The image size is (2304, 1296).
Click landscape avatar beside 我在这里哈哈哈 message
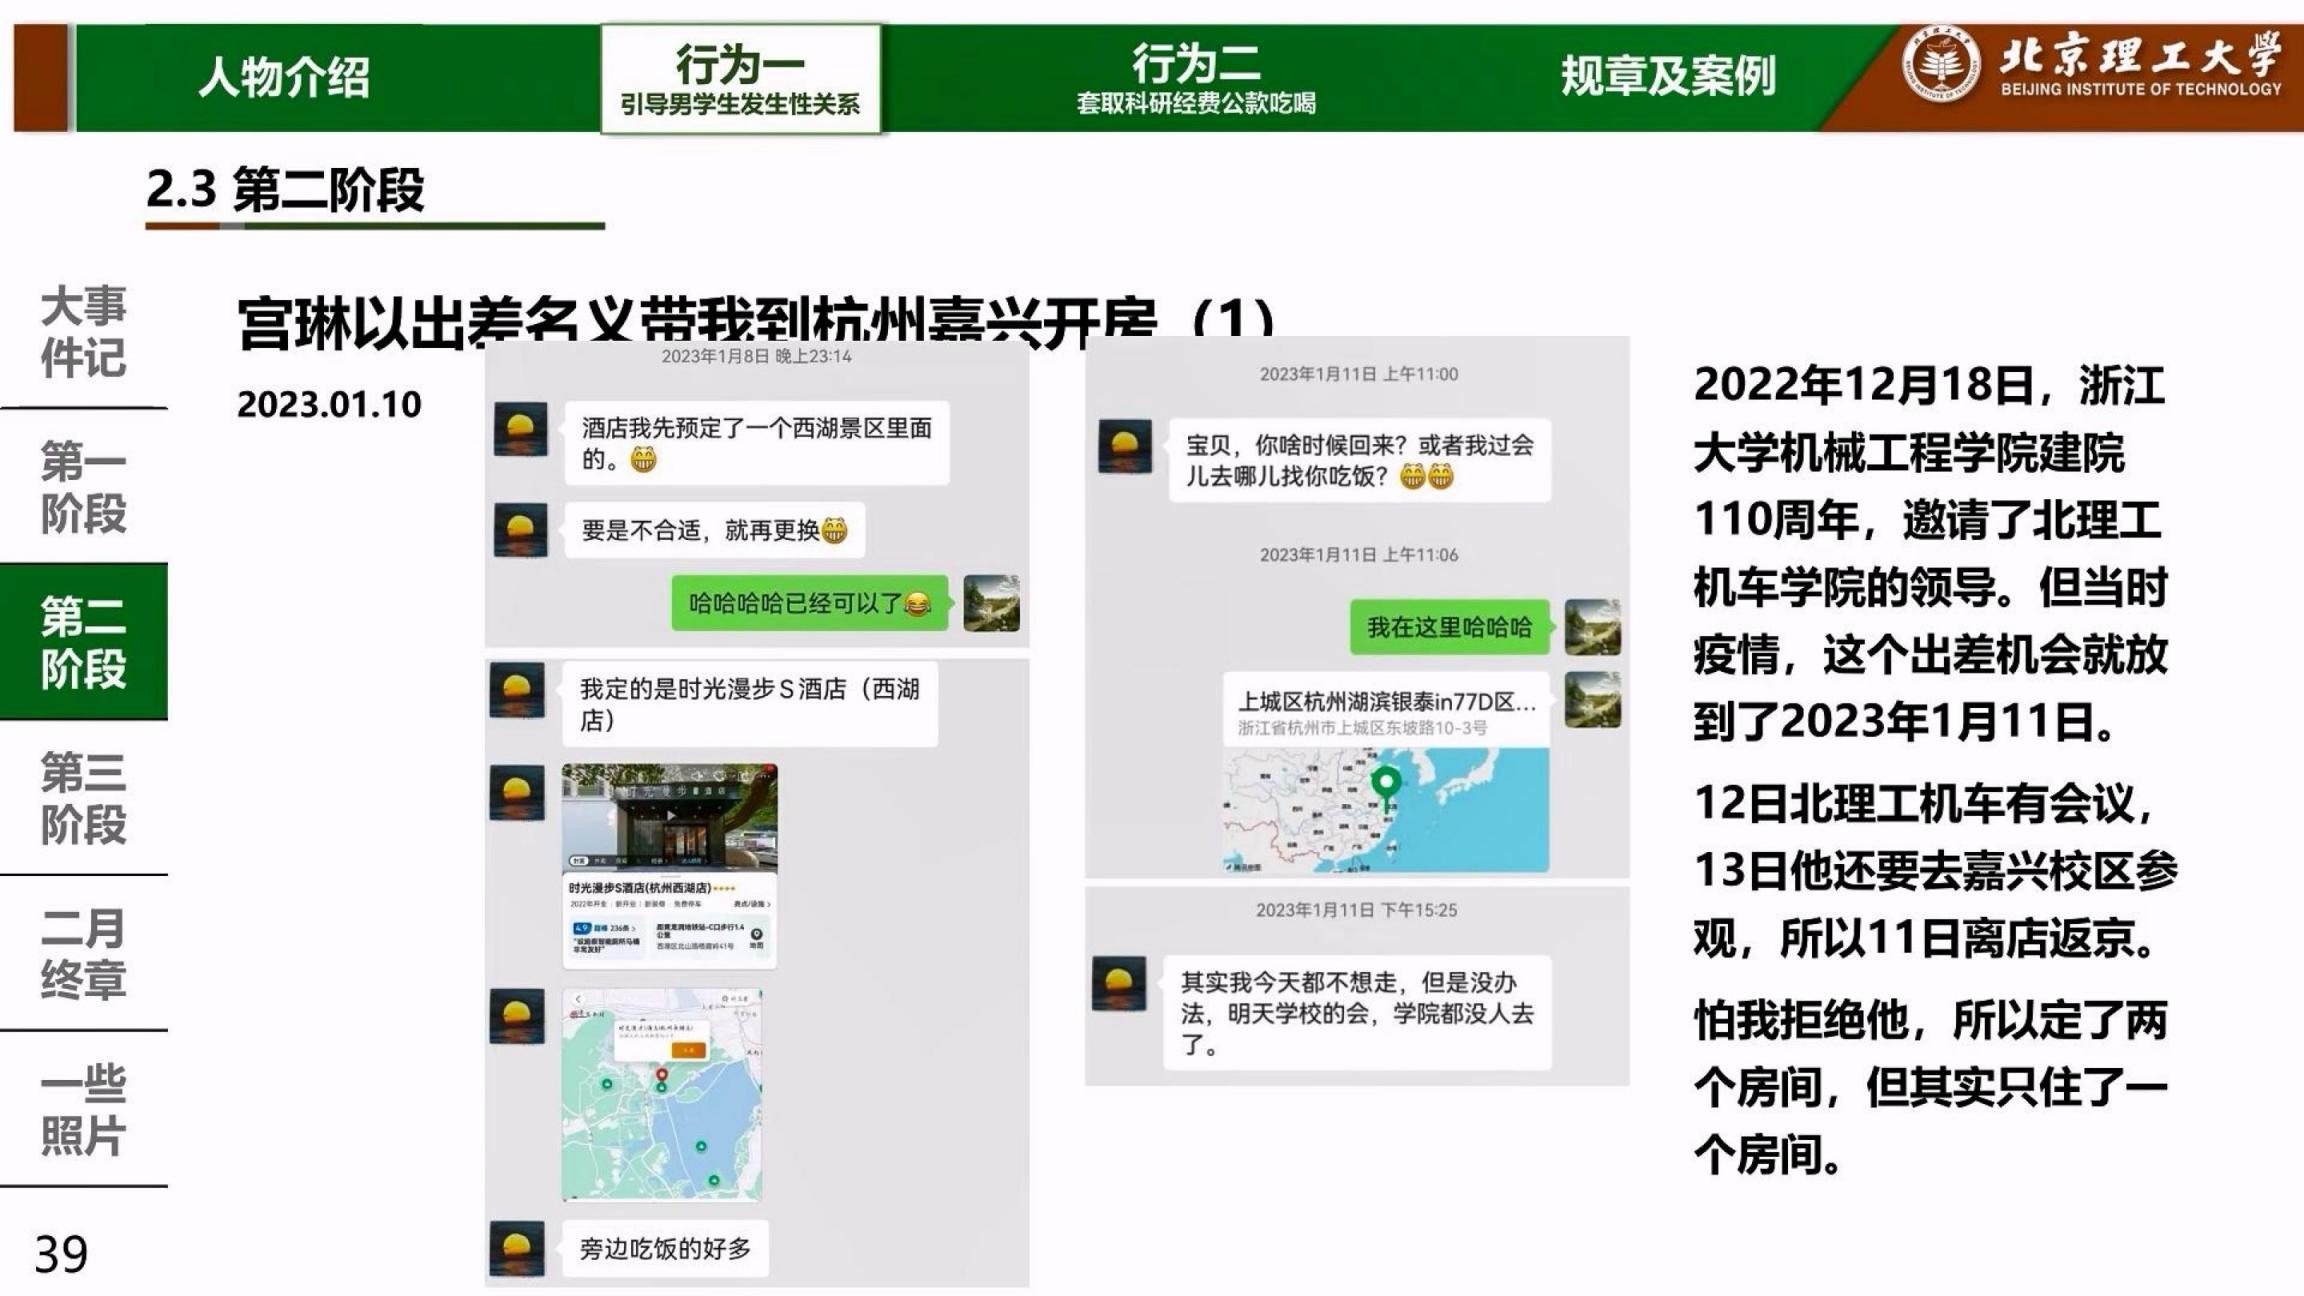point(1591,627)
